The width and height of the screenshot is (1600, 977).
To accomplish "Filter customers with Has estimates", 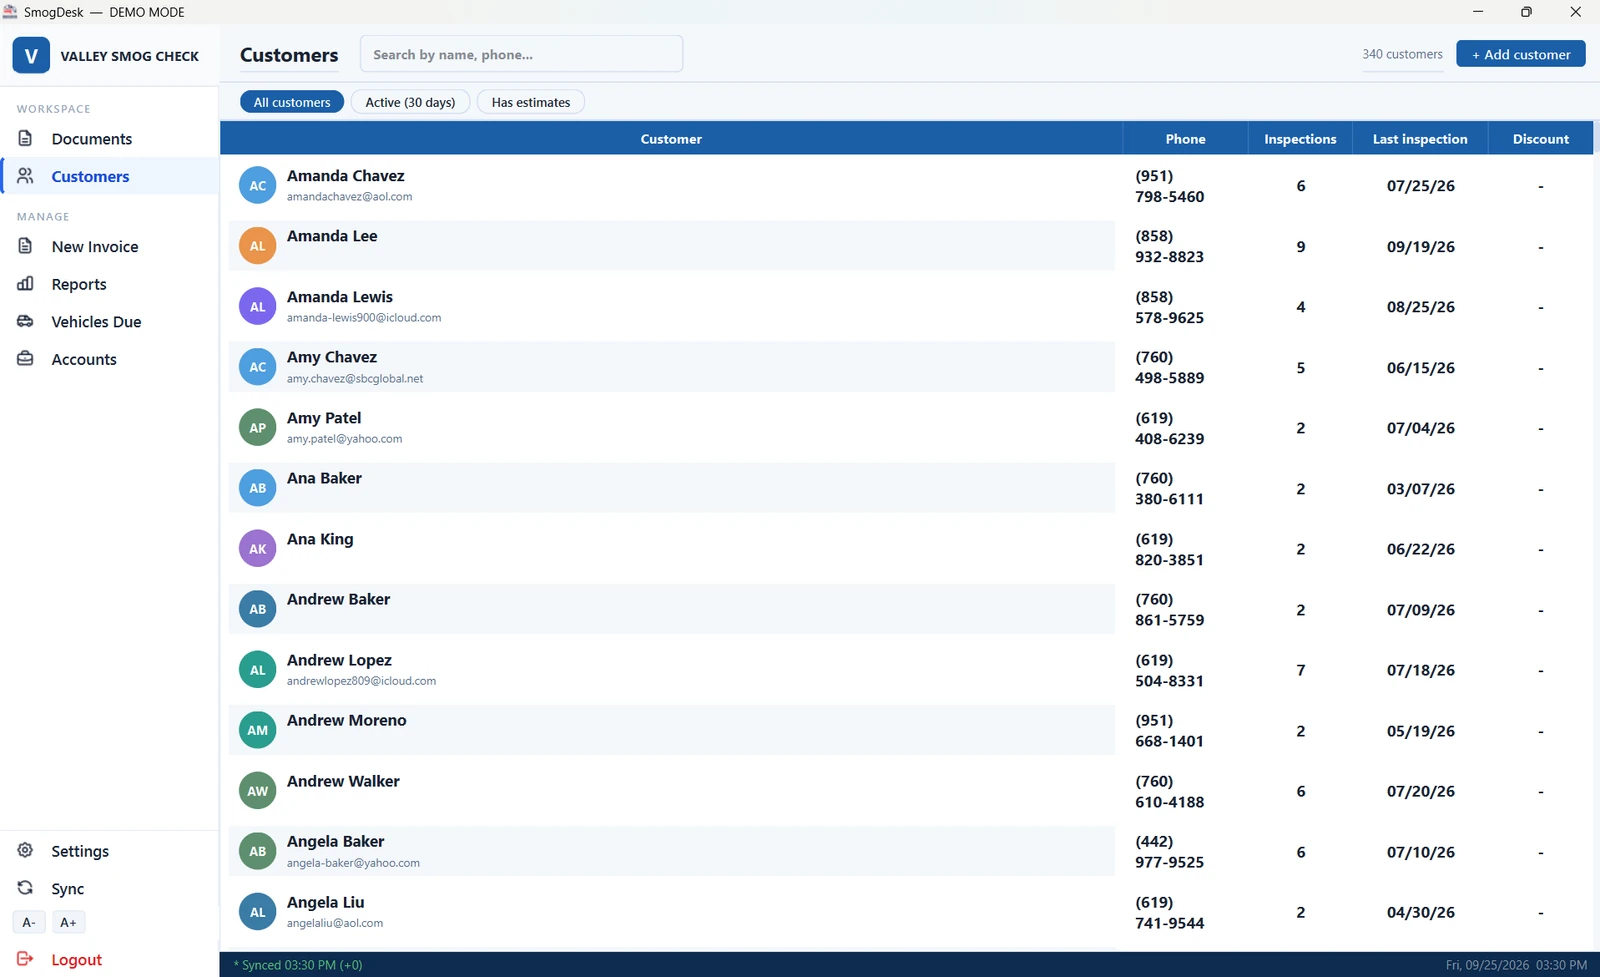I will (531, 102).
